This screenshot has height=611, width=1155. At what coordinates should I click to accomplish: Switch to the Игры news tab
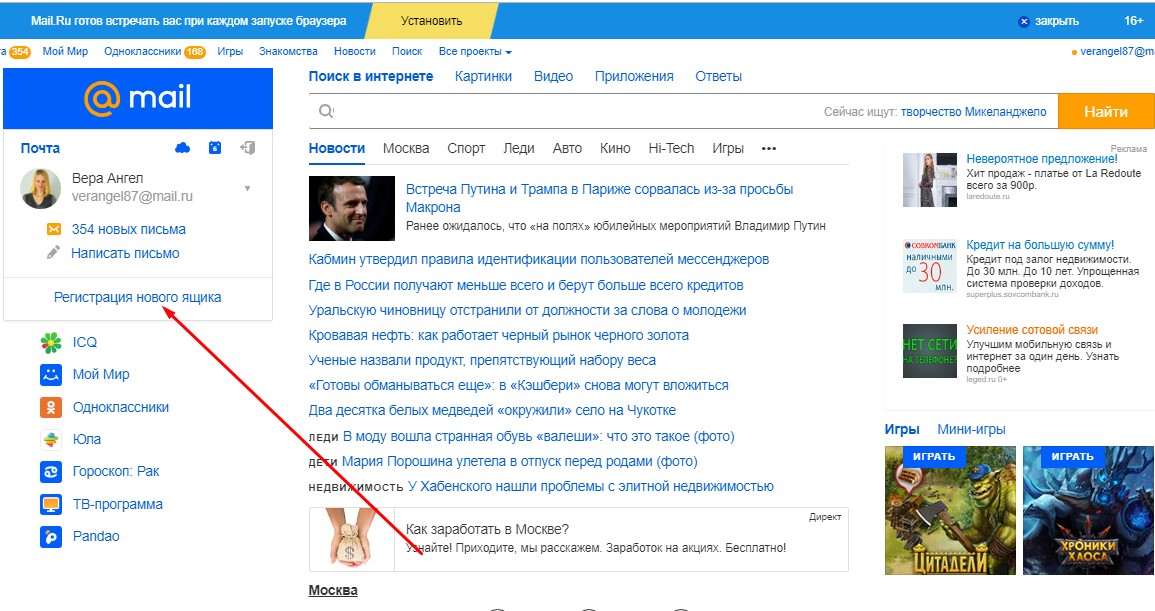tap(728, 148)
